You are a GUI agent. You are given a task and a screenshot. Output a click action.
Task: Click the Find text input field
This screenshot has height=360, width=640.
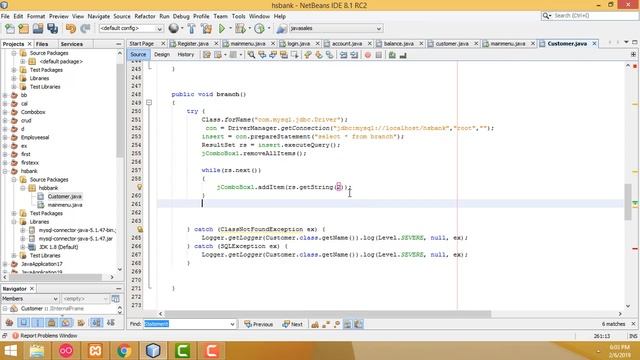pyautogui.click(x=186, y=324)
